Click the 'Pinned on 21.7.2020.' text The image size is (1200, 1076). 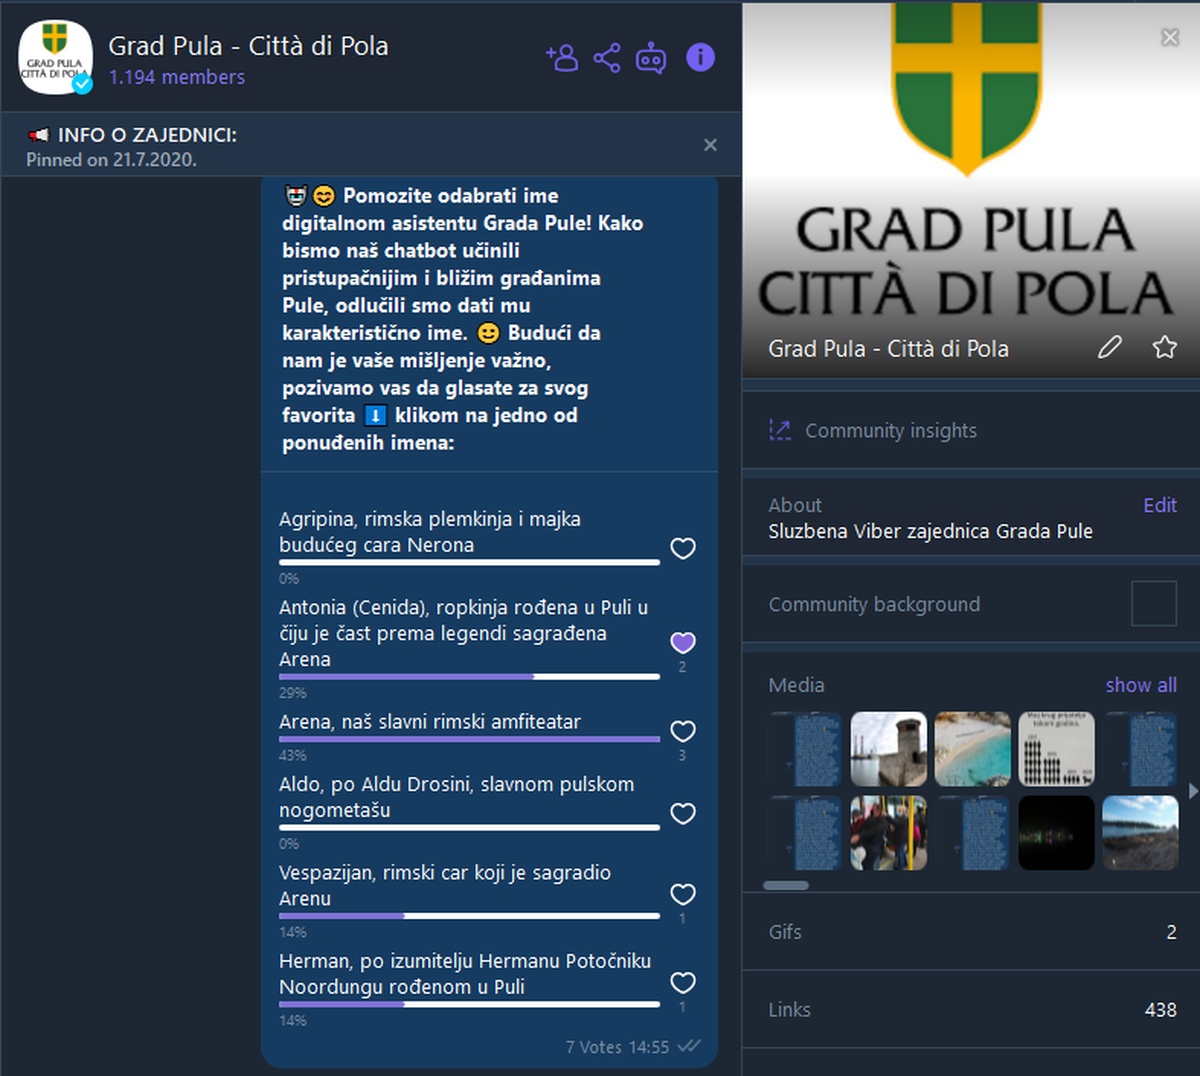pyautogui.click(x=111, y=160)
